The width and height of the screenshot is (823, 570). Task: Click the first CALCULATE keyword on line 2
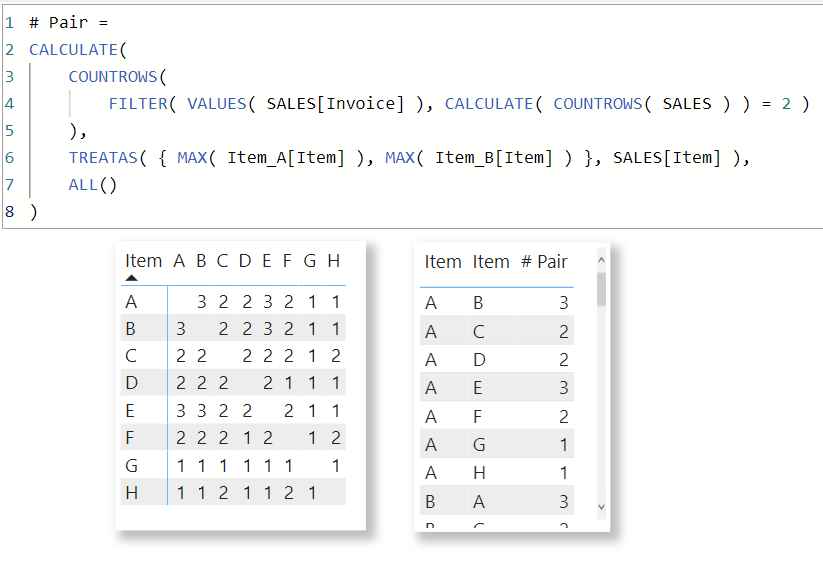click(73, 50)
